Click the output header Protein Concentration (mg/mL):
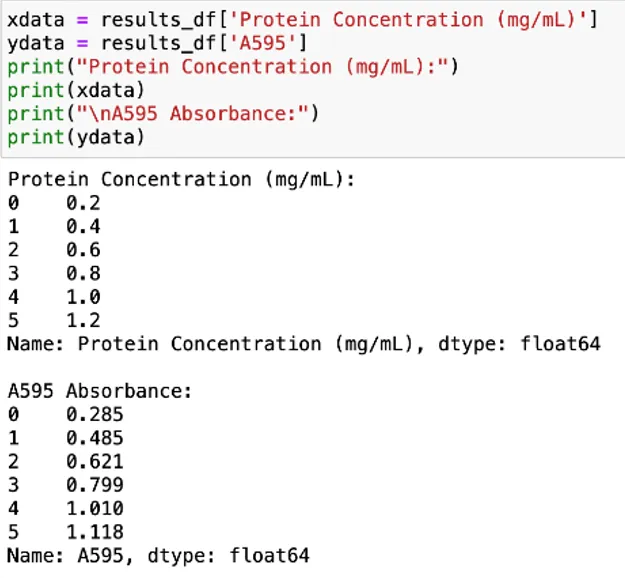 click(x=181, y=180)
